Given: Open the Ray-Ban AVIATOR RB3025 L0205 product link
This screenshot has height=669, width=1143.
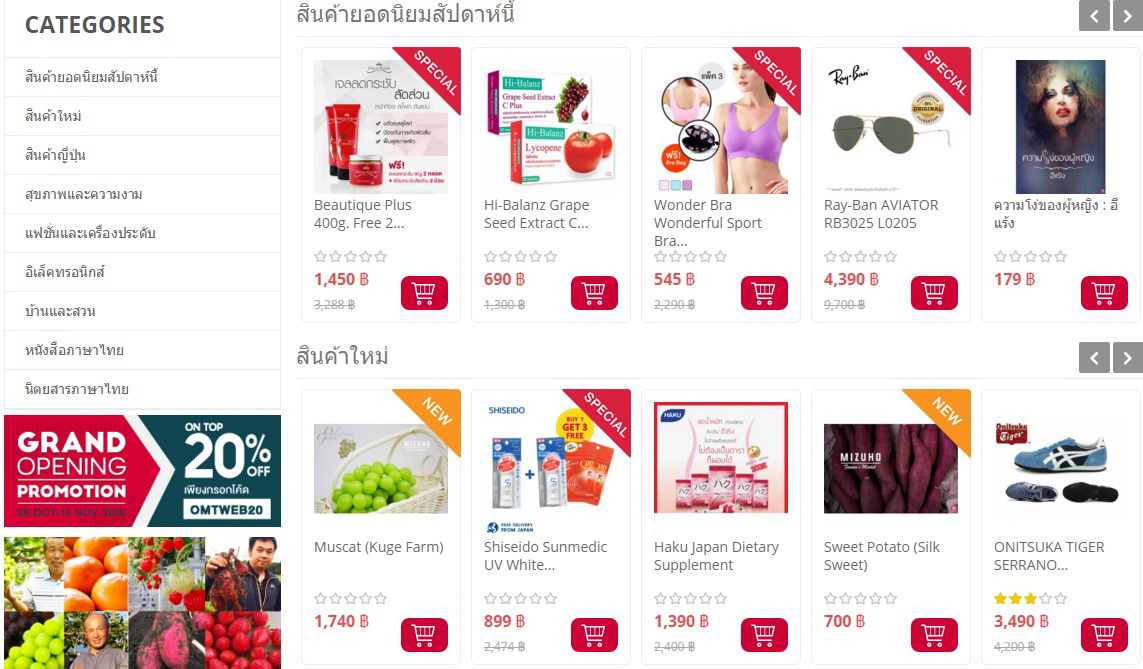Looking at the screenshot, I should point(881,214).
